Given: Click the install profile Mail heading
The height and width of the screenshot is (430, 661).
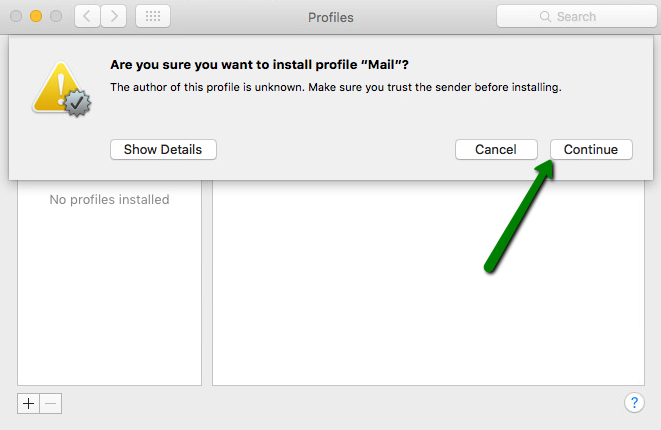Looking at the screenshot, I should (x=259, y=65).
